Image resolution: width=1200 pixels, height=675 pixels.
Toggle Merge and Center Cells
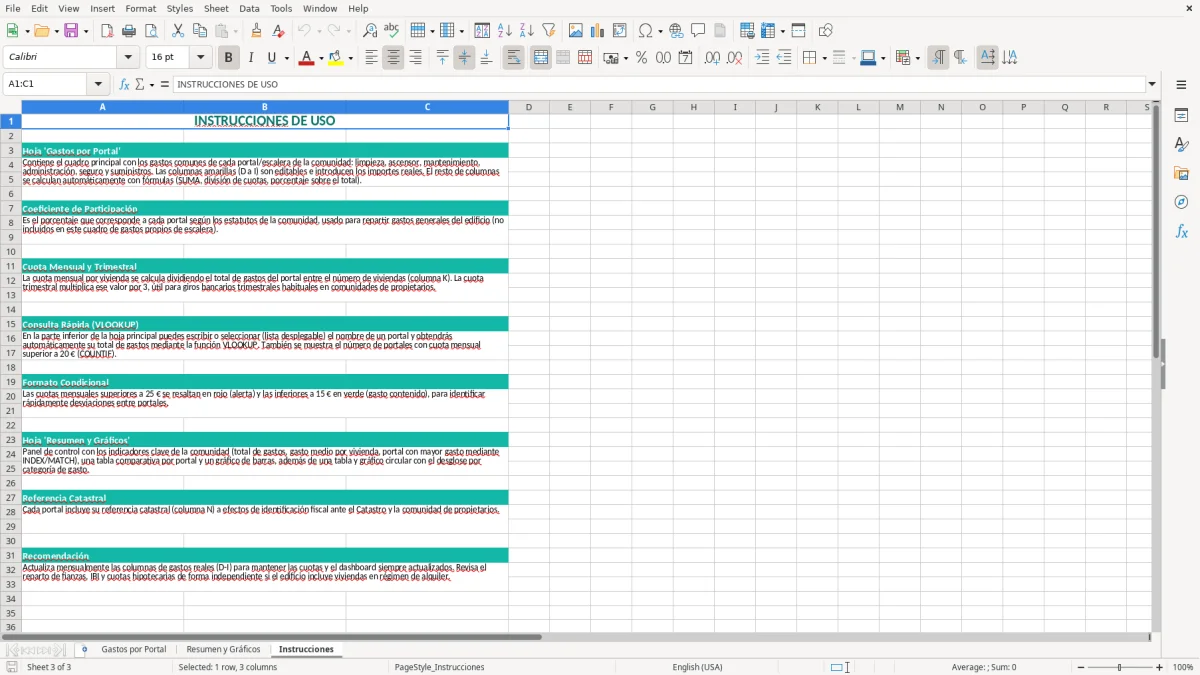click(541, 58)
